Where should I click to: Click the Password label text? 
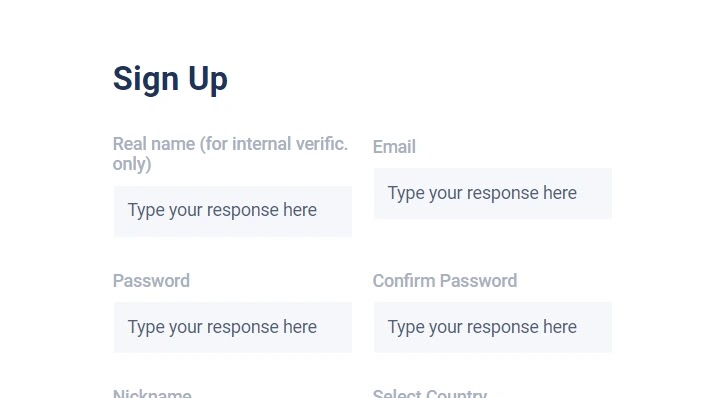click(151, 281)
